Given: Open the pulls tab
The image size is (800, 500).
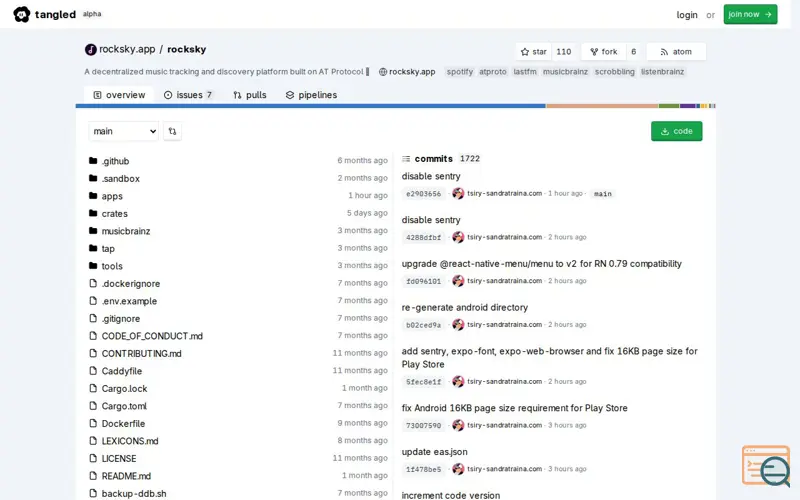Looking at the screenshot, I should tap(250, 95).
